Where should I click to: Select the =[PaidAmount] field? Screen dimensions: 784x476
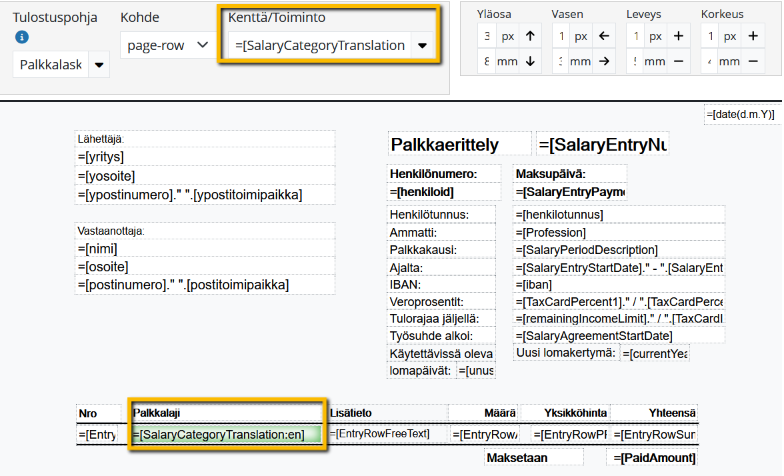[x=656, y=458]
